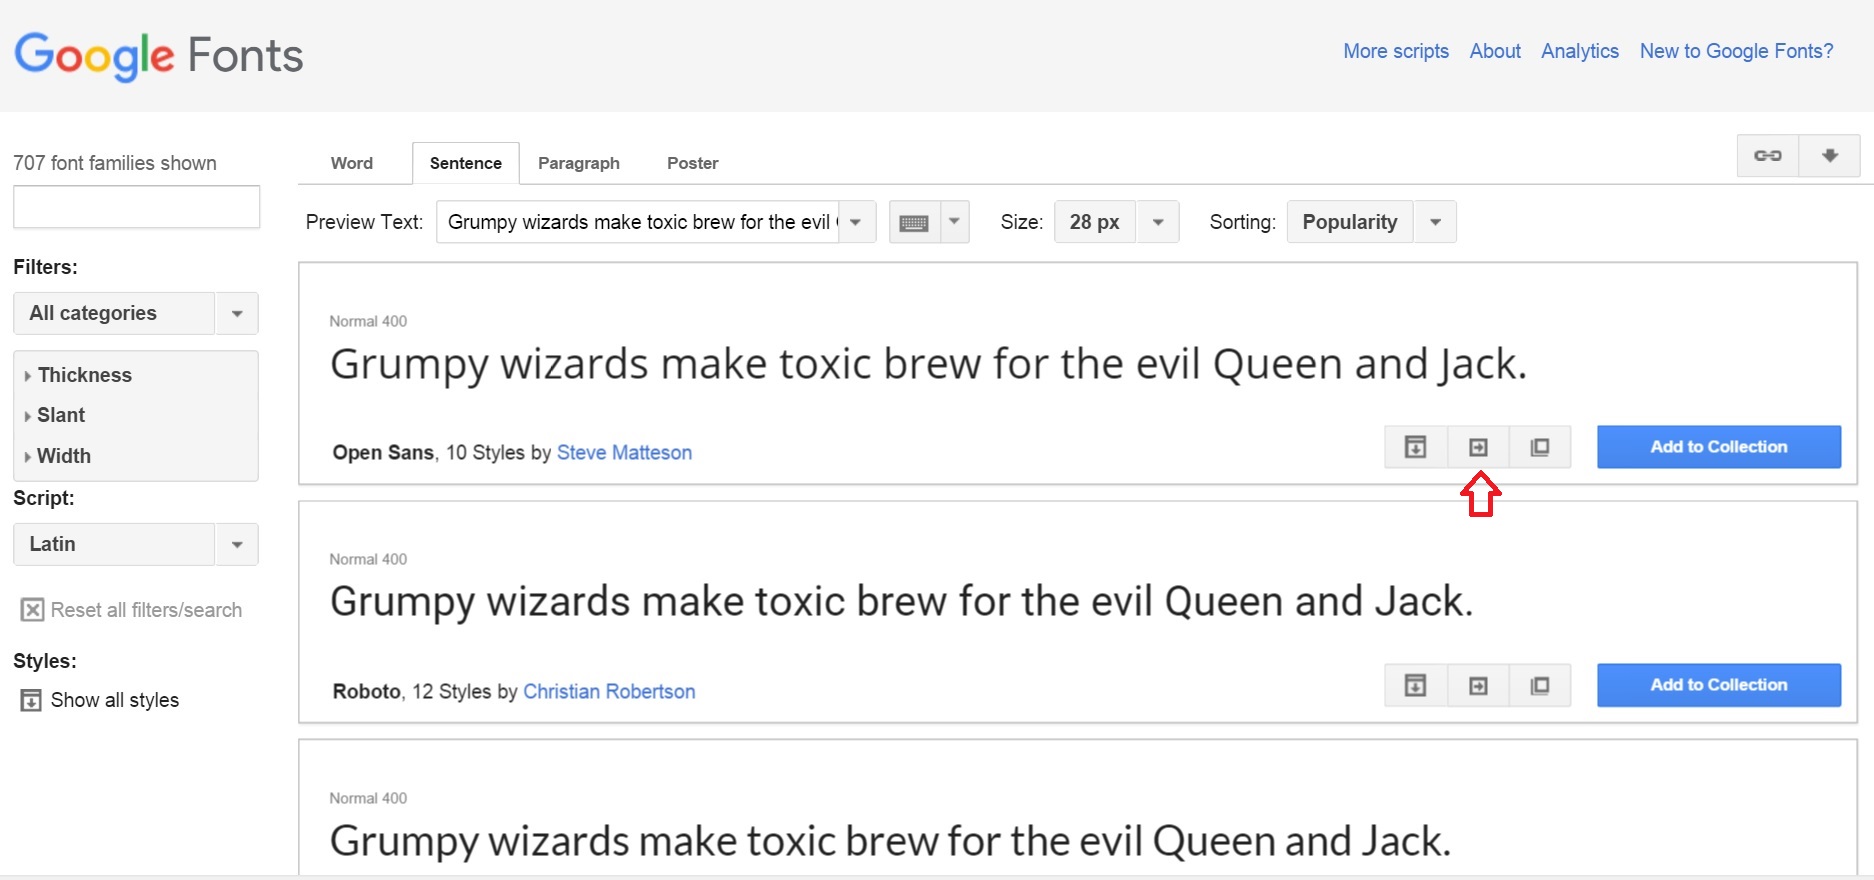1874x880 pixels.
Task: Click Roboto pop-out window icon
Action: coord(1540,686)
